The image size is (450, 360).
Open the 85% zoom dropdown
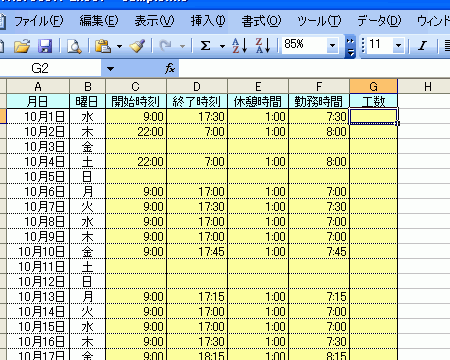[x=332, y=46]
